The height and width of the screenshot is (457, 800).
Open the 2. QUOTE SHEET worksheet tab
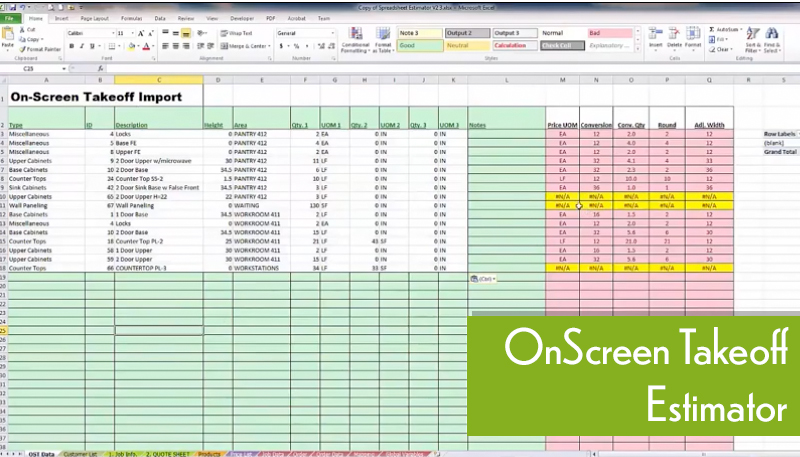167,453
